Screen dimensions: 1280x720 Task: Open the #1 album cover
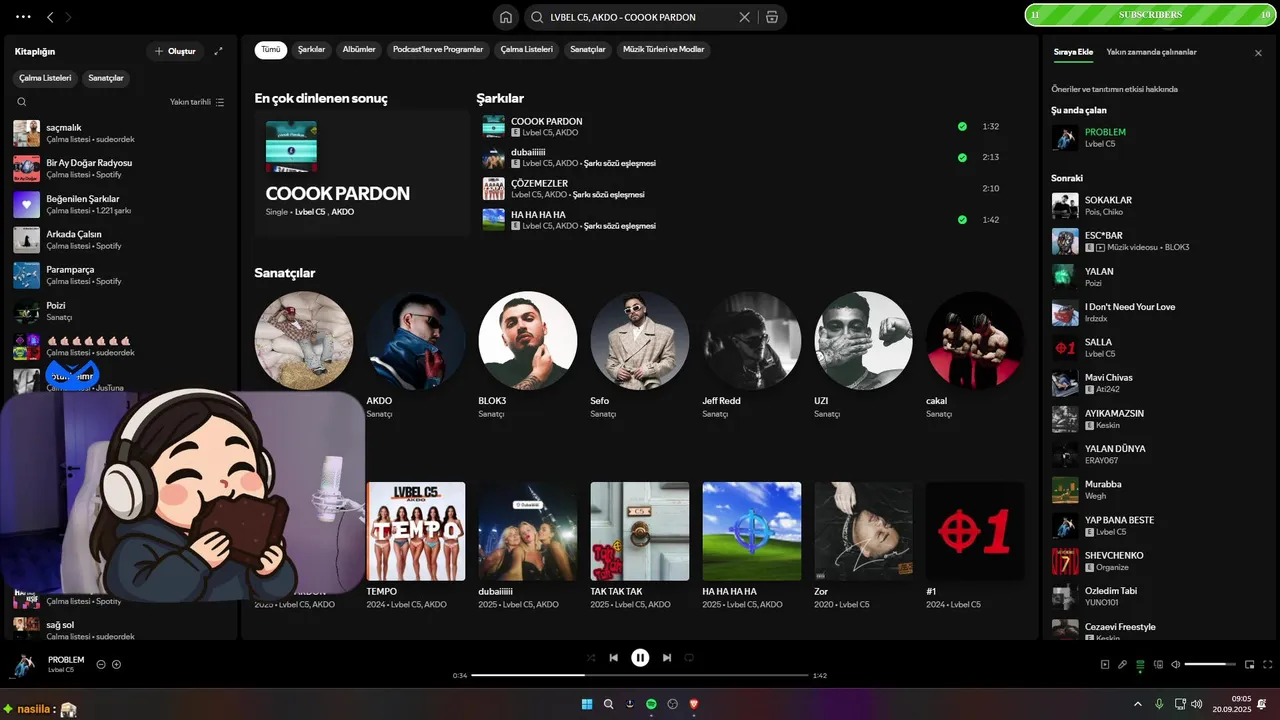[976, 531]
